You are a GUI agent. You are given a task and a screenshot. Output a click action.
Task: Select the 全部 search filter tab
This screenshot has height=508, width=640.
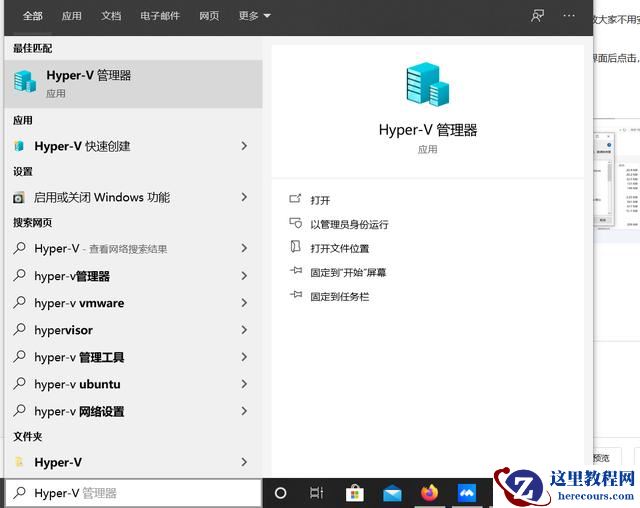tap(33, 16)
